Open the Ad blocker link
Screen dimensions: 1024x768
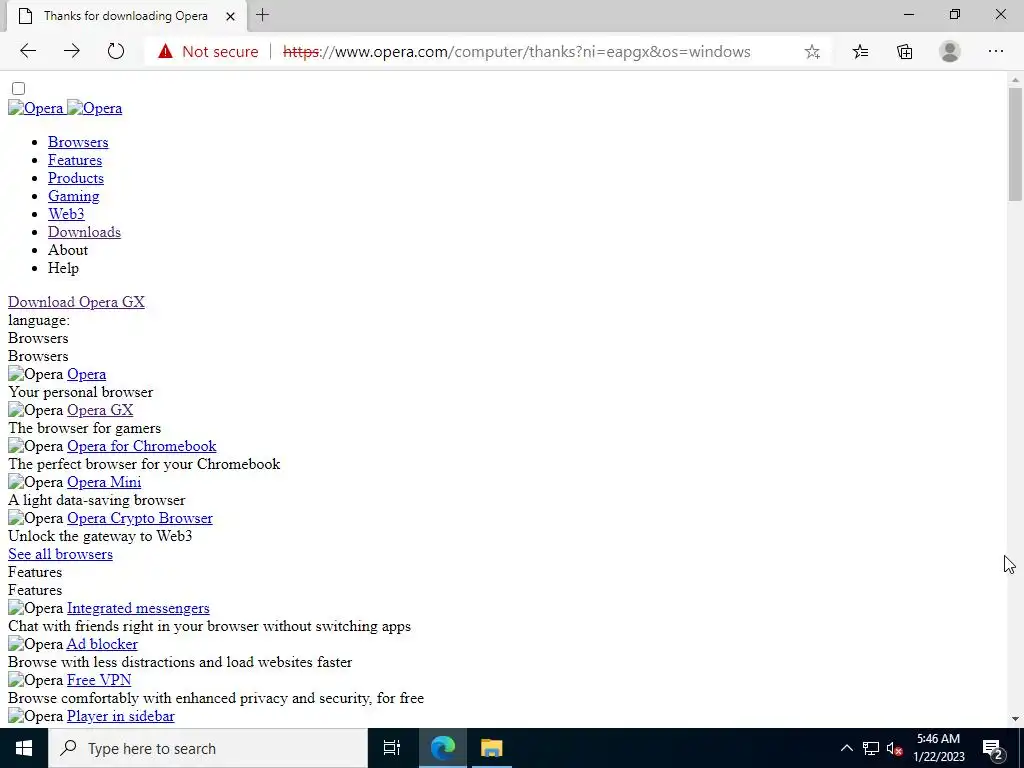pyautogui.click(x=102, y=644)
